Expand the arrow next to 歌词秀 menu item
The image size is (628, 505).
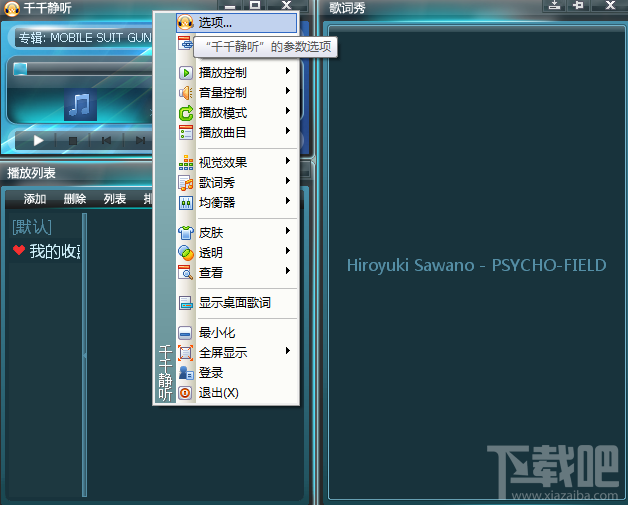tap(288, 181)
